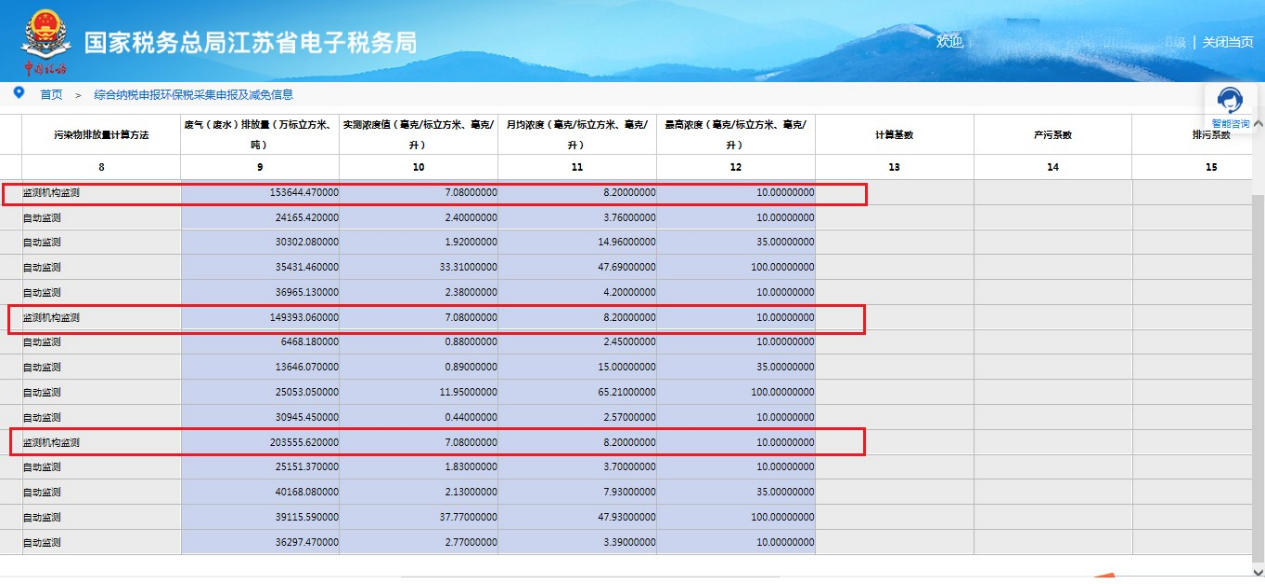
Task: Open first row 监测机构监测 calculation method cell
Action: (101, 192)
